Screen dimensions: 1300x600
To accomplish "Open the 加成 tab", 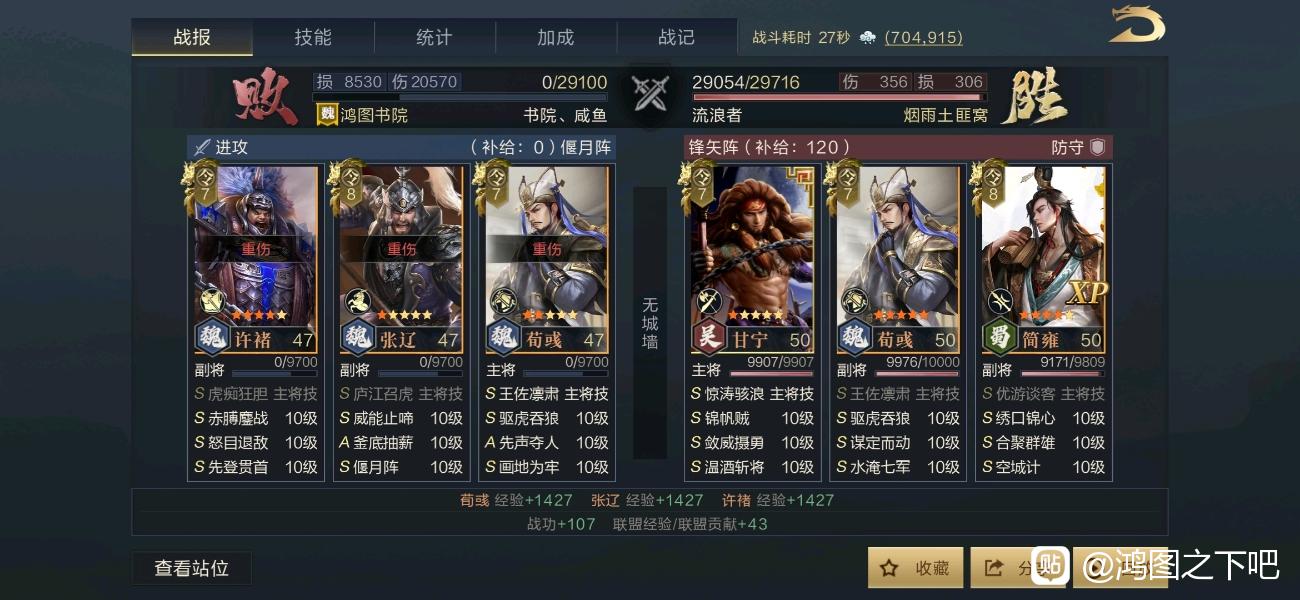I will click(x=555, y=37).
